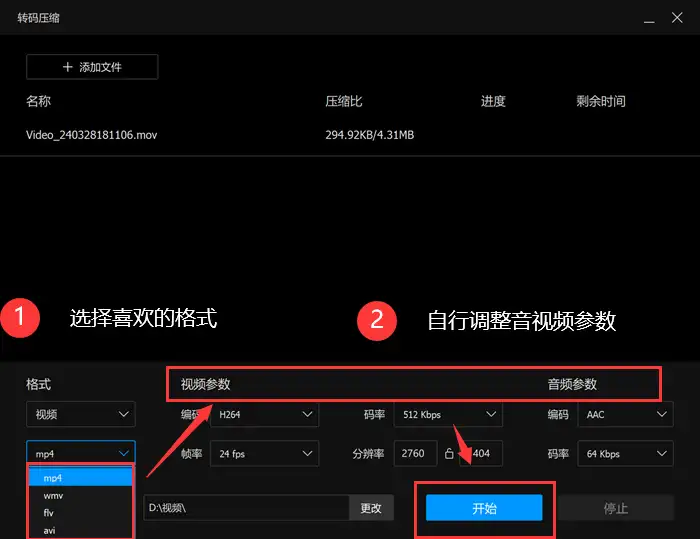Click the 剩余时间 column header
Image resolution: width=700 pixels, height=539 pixels.
click(x=600, y=101)
